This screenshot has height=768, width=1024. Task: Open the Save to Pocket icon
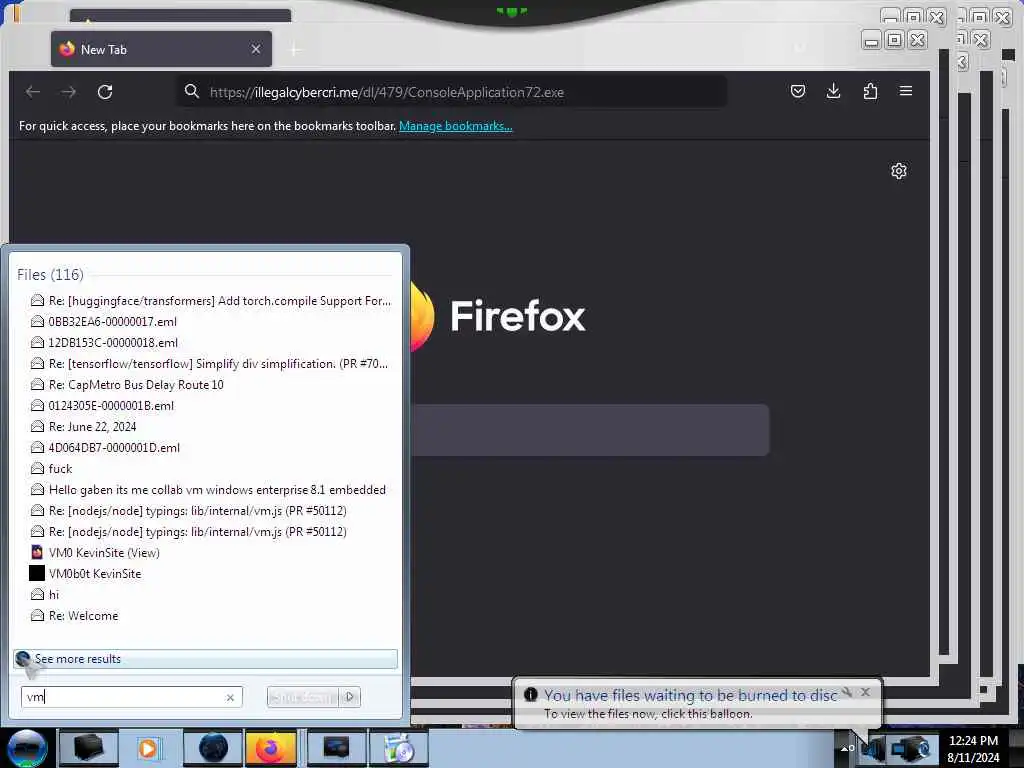tap(797, 91)
